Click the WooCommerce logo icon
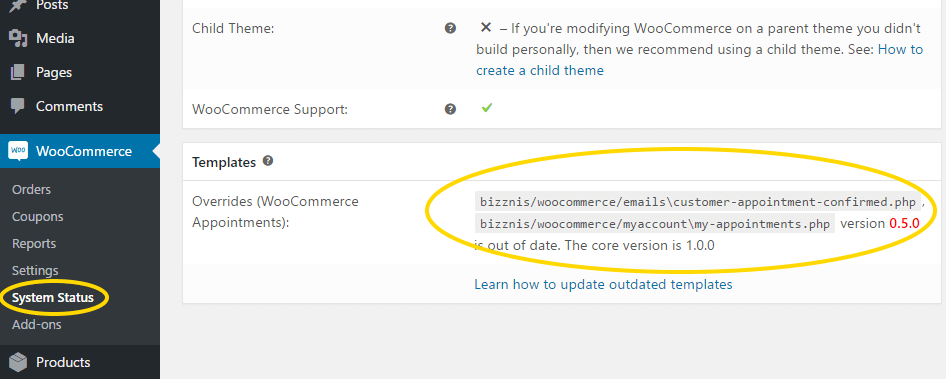Image resolution: width=946 pixels, height=379 pixels. (x=18, y=151)
